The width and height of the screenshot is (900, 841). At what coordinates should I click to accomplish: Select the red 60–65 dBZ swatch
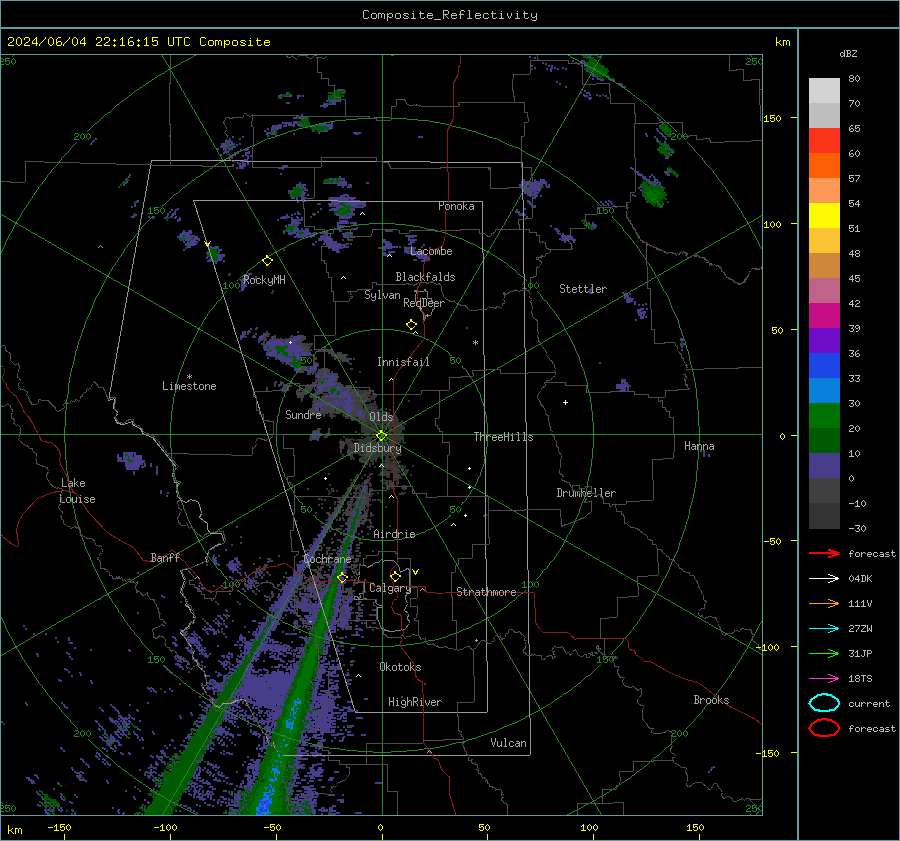[824, 140]
